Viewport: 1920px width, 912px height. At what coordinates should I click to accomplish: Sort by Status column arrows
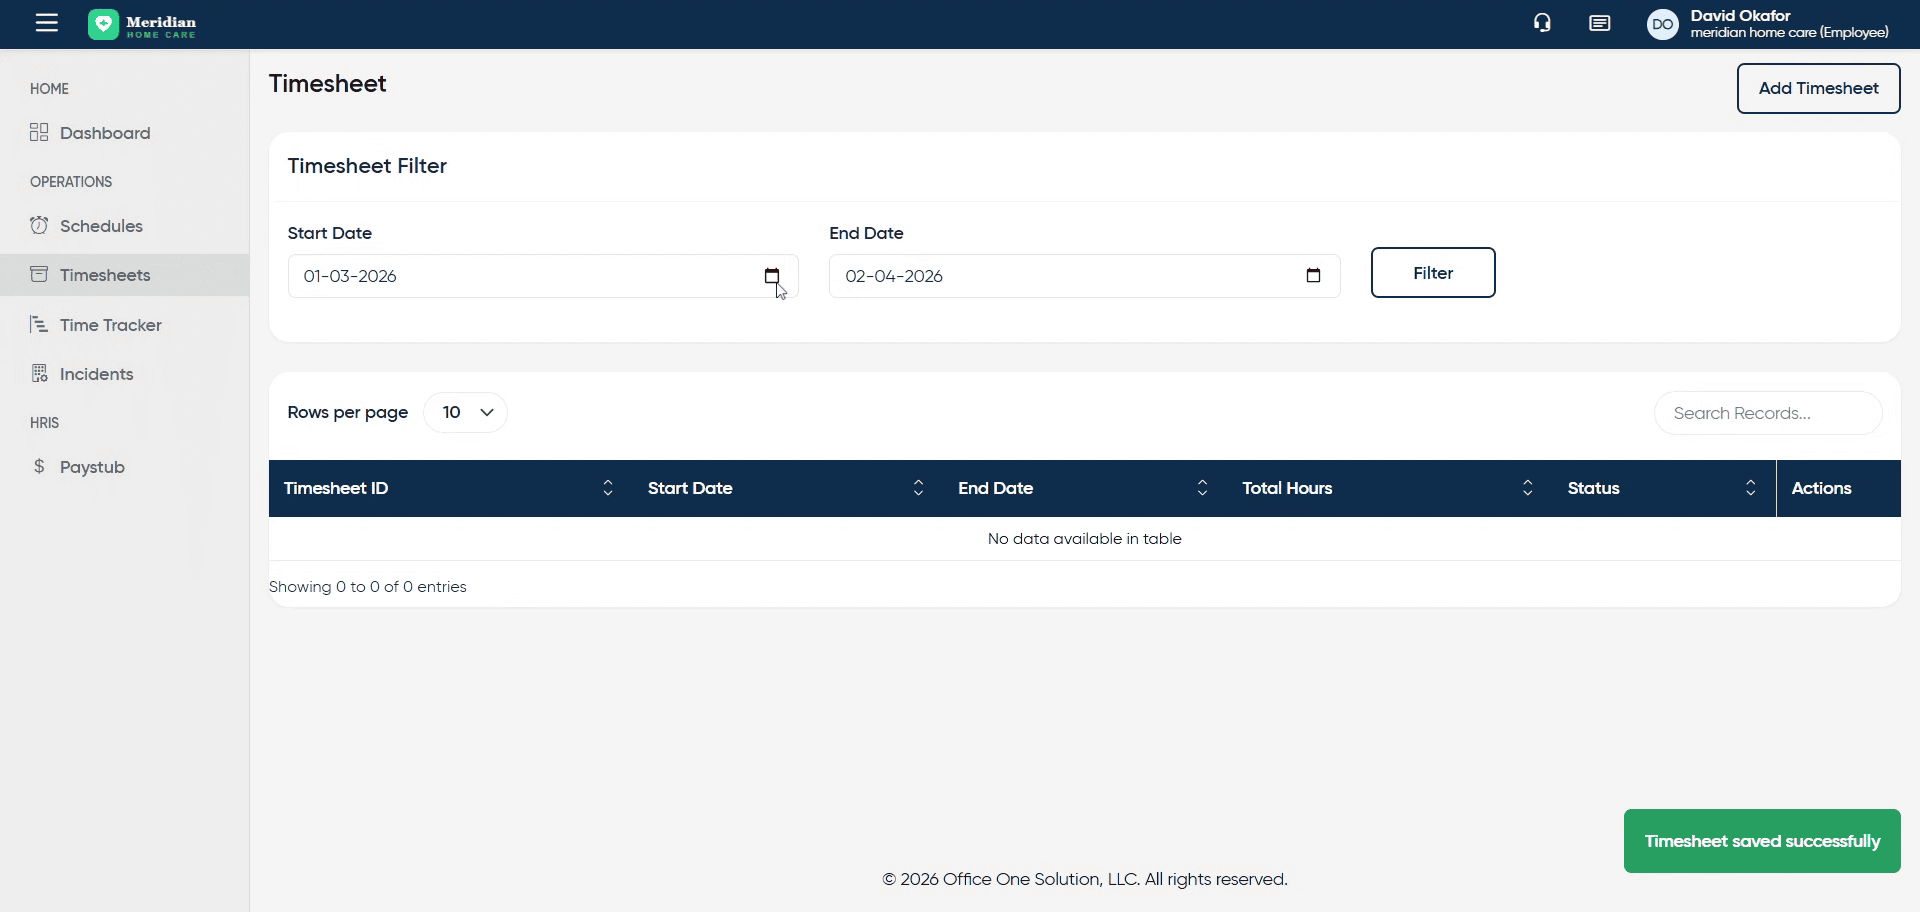[x=1750, y=488]
